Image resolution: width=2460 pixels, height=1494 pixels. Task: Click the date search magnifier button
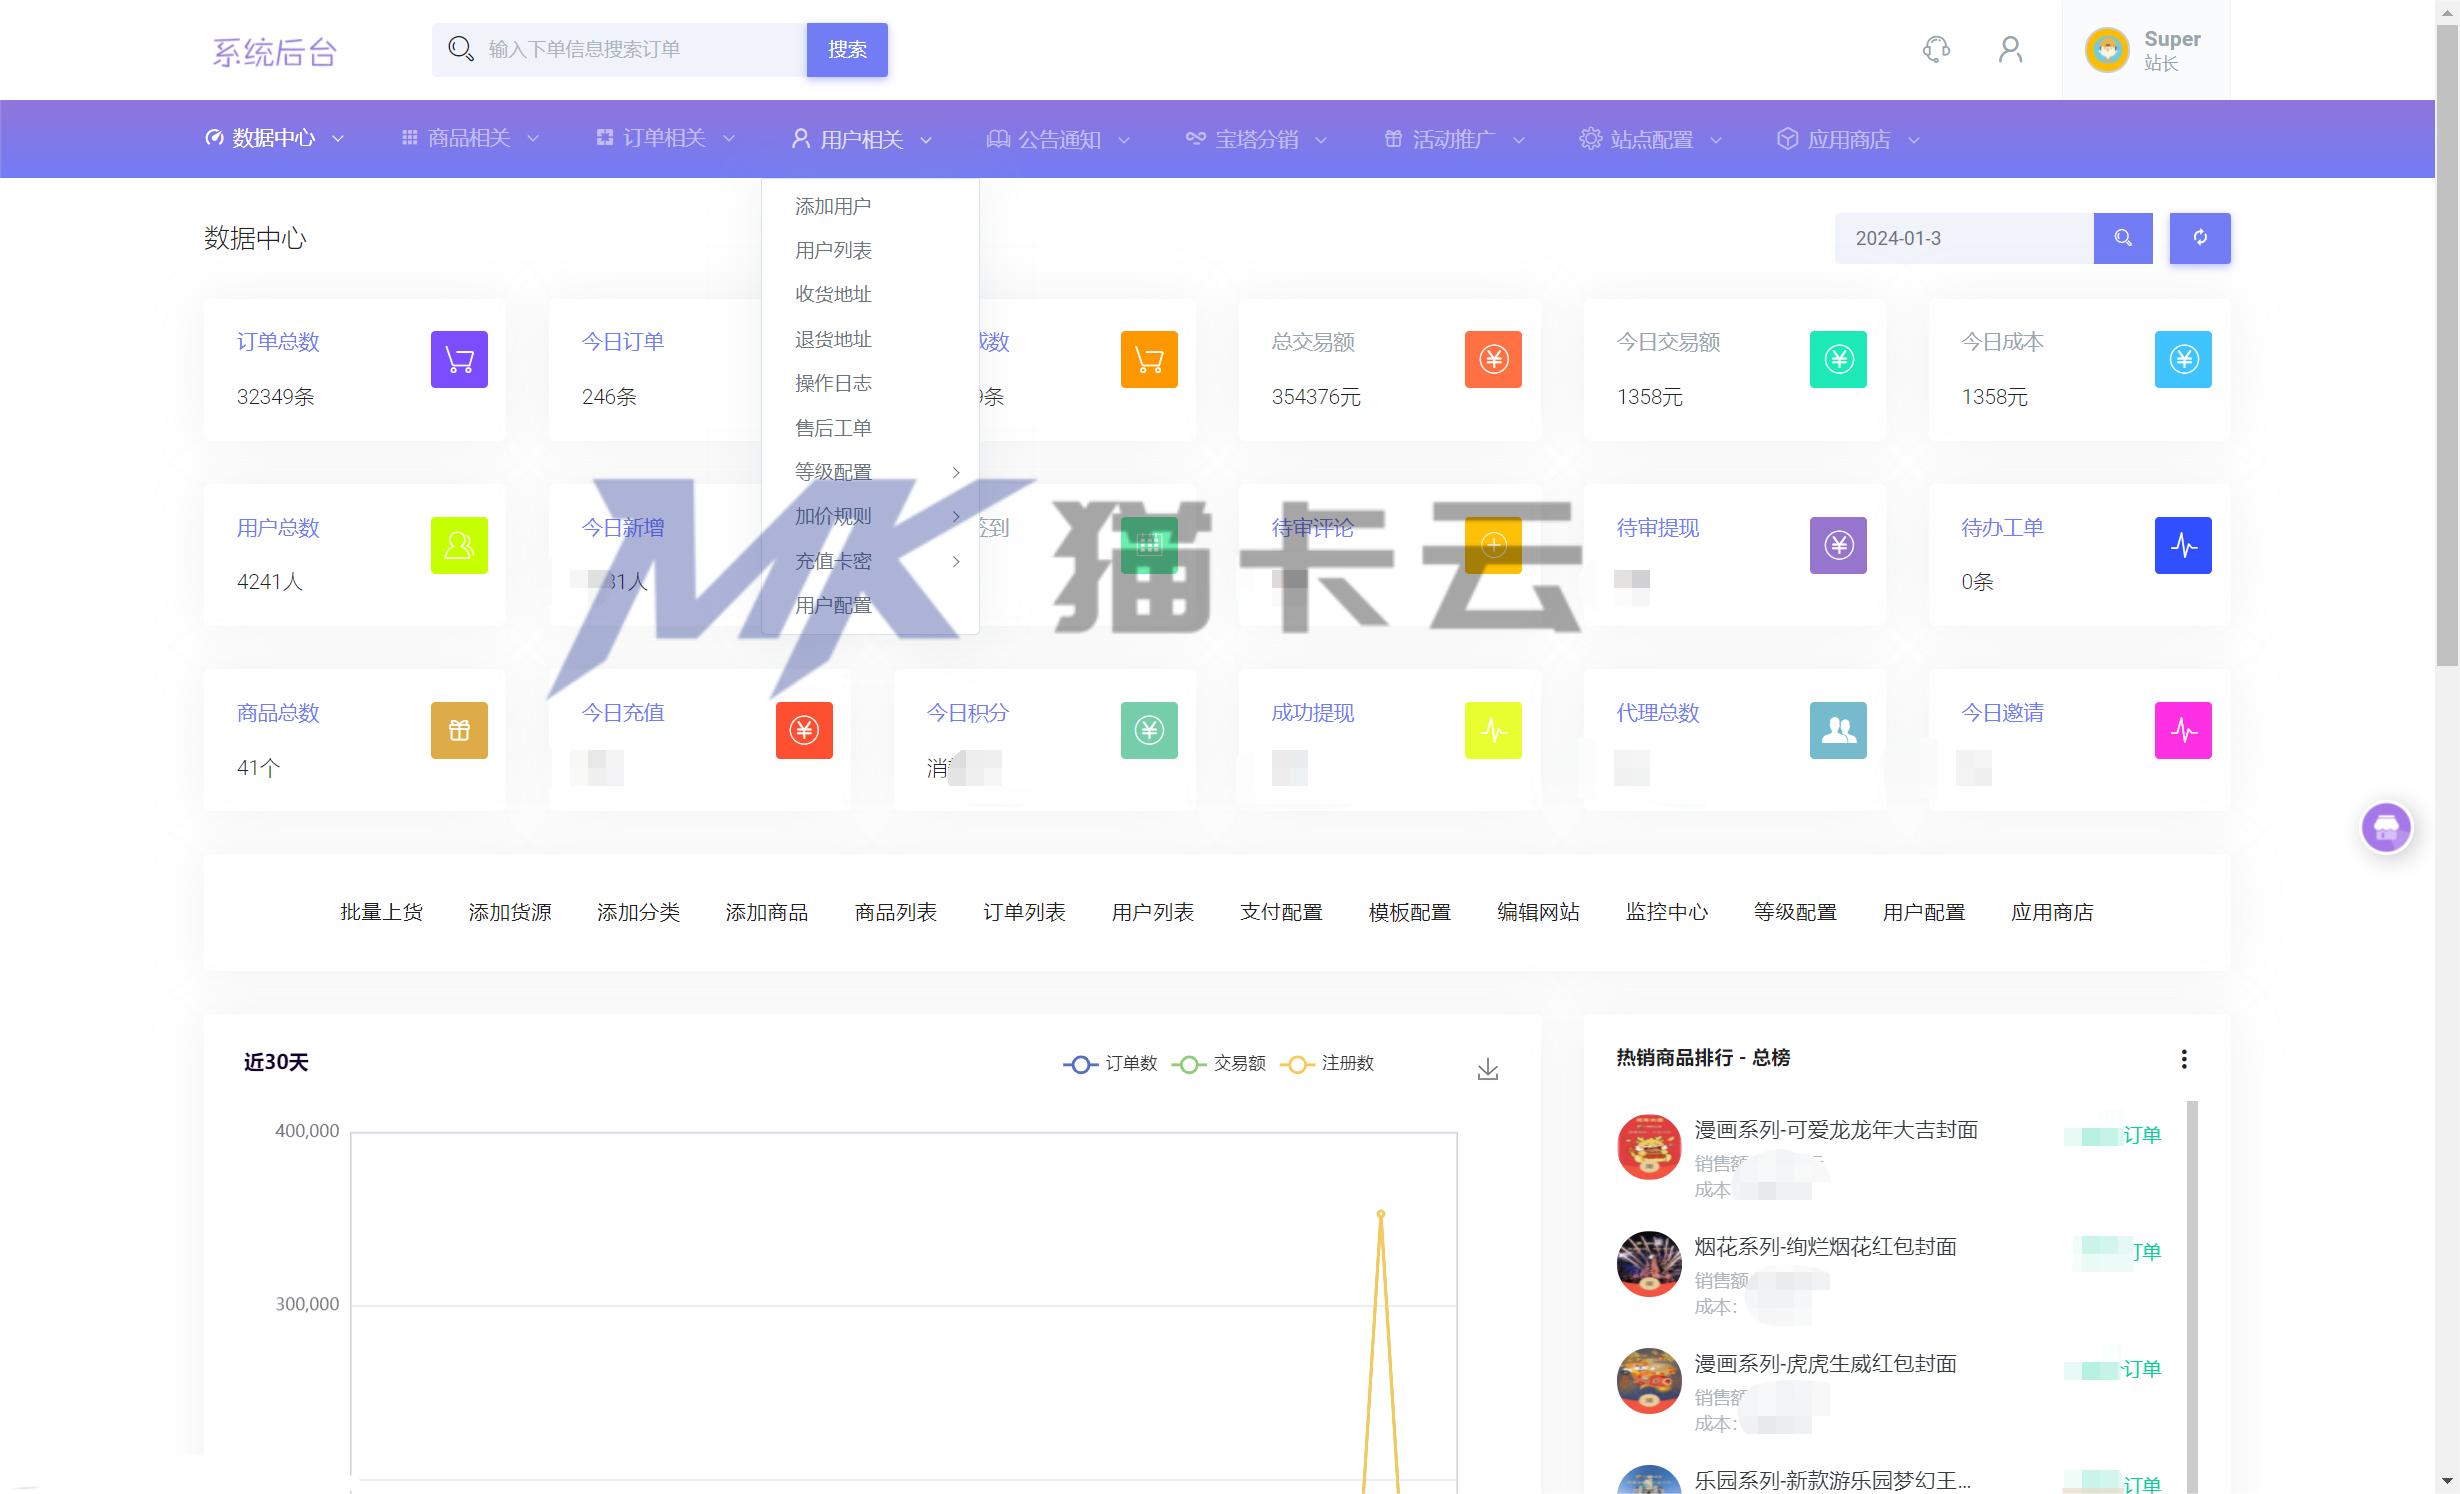2122,238
